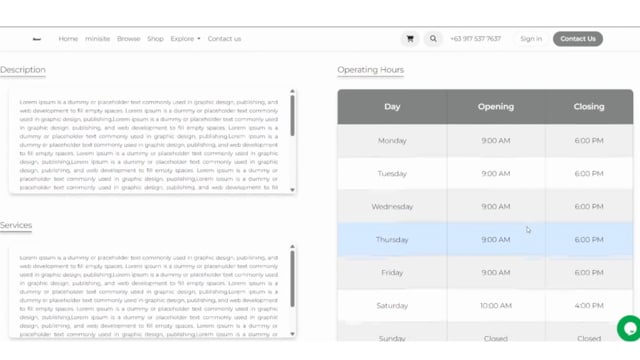Screen dimensions: 640x360
Task: Click the phone number link
Action: coord(476,39)
